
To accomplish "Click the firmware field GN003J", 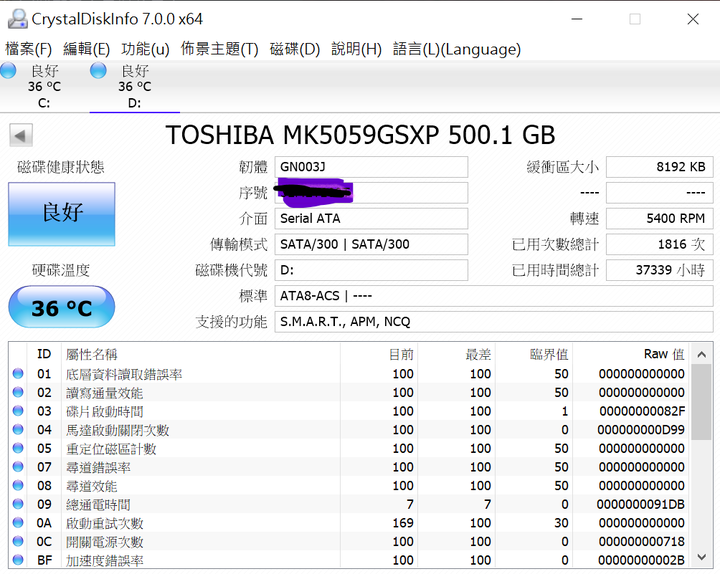I will point(371,167).
